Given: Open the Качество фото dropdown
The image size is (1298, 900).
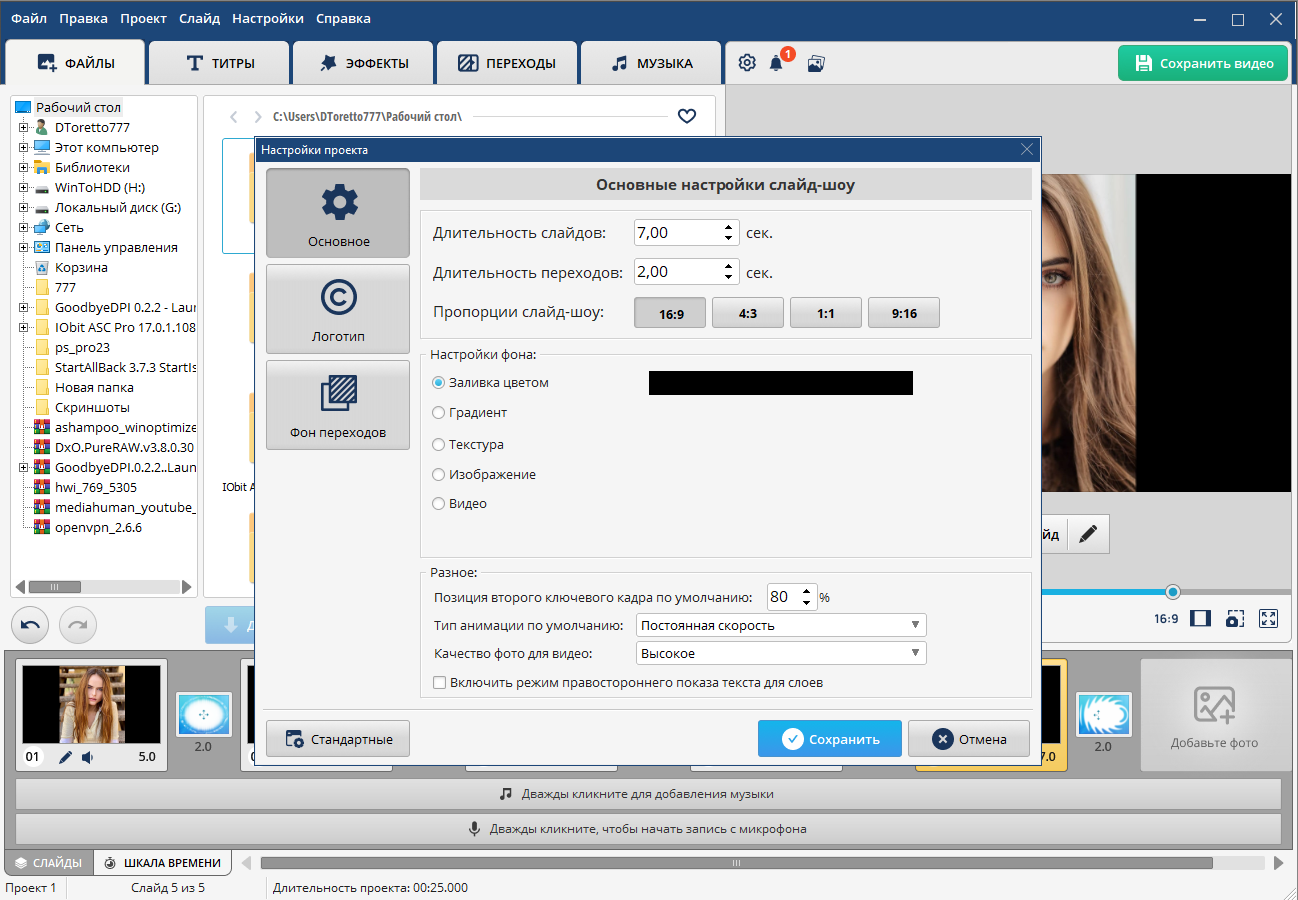Looking at the screenshot, I should point(780,652).
